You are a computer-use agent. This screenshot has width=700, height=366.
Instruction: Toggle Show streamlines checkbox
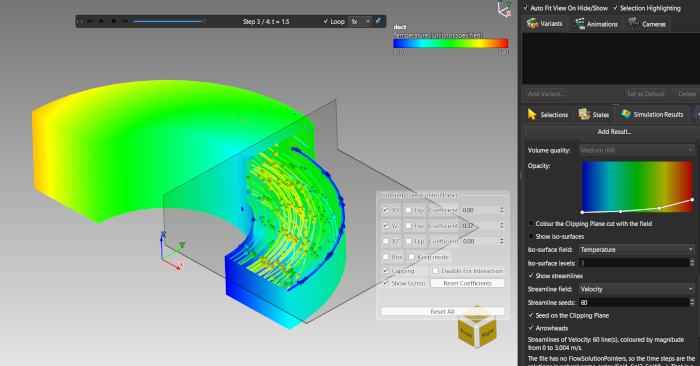(531, 275)
